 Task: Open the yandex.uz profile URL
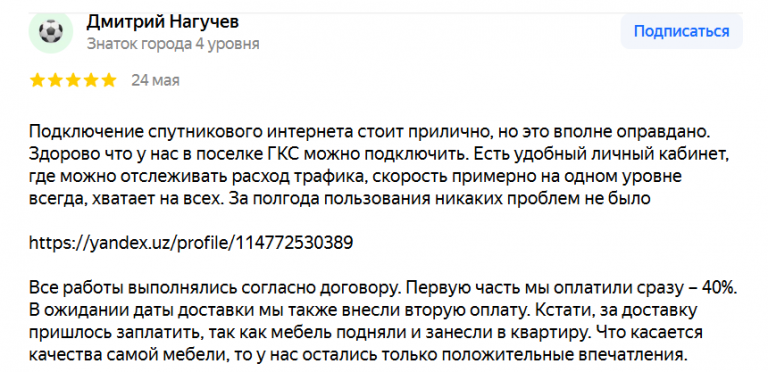point(191,243)
